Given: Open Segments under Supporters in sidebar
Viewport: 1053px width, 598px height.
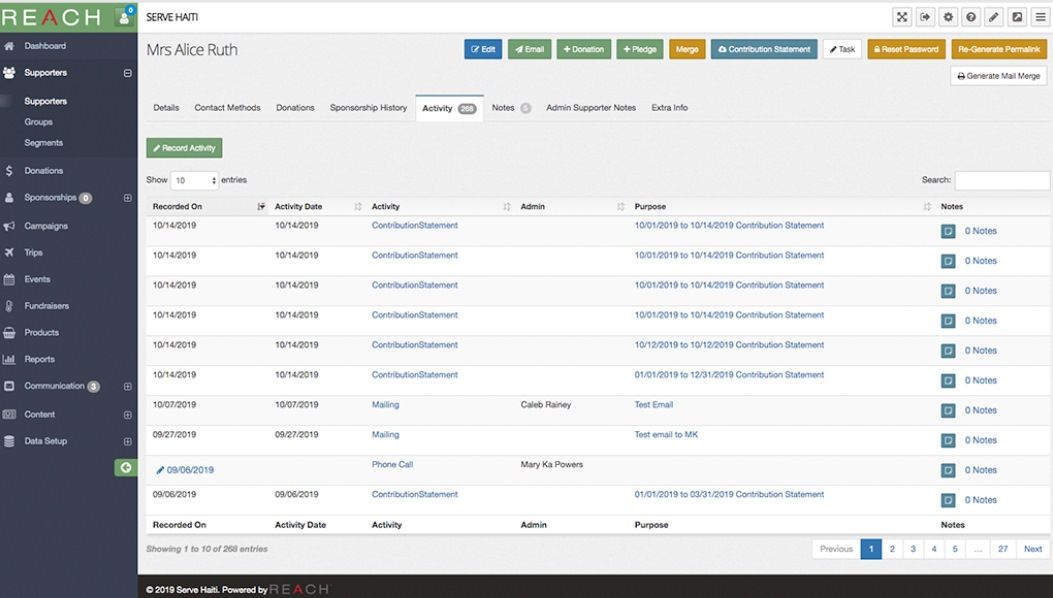Looking at the screenshot, I should [x=44, y=143].
